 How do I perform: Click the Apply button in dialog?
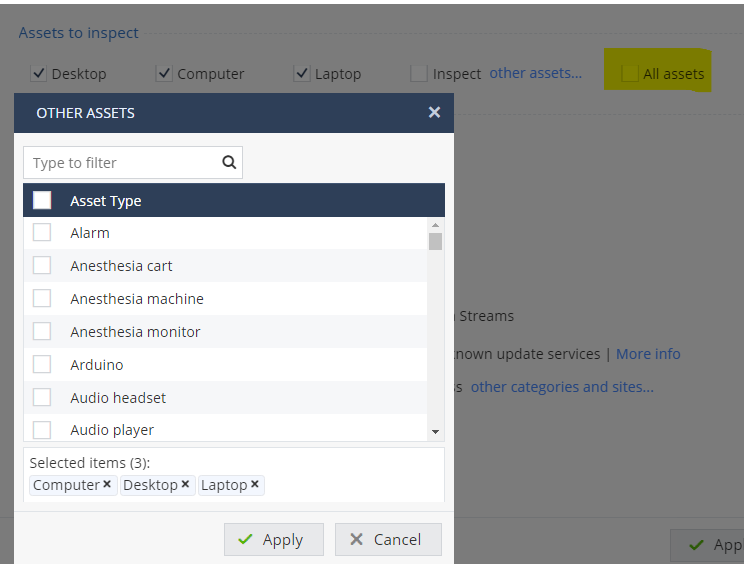tap(274, 539)
